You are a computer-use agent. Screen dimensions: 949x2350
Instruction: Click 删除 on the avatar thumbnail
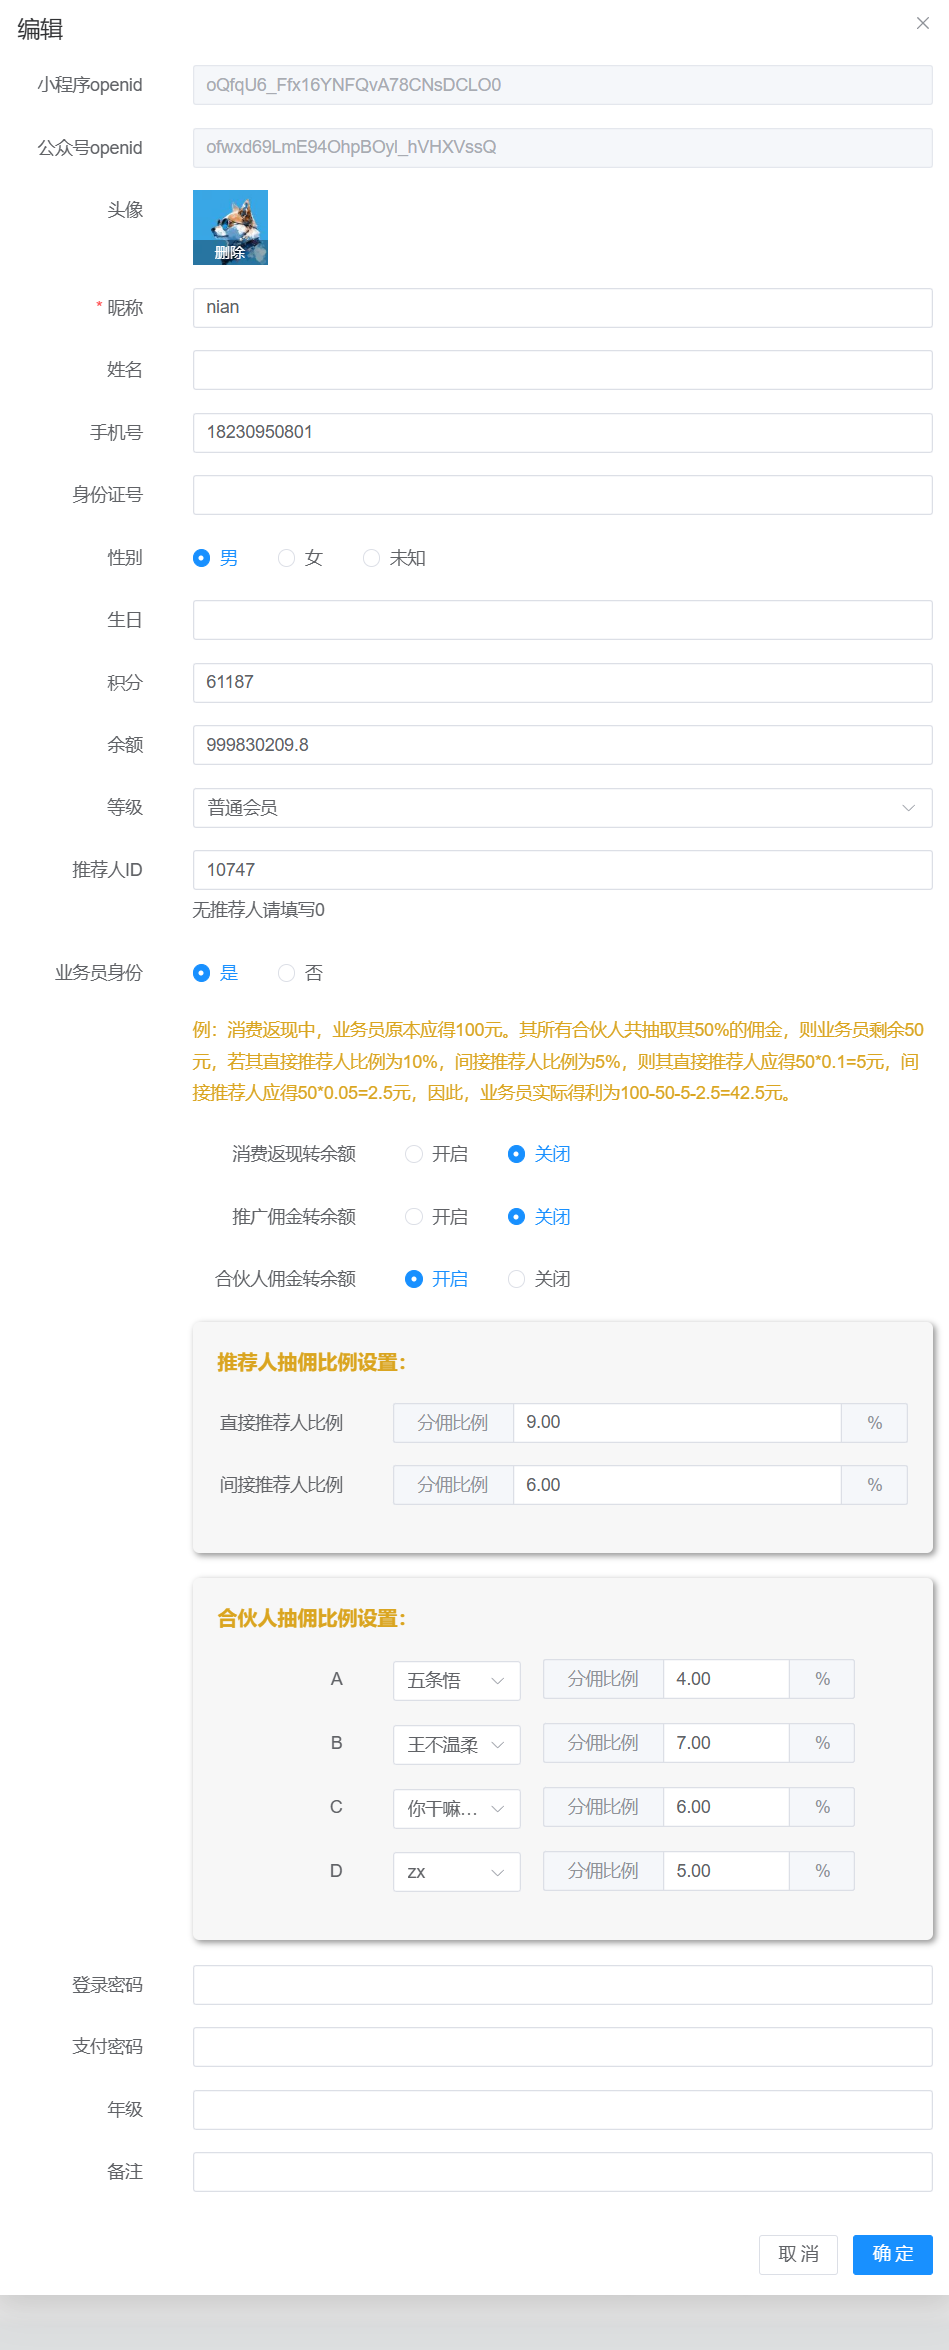point(230,253)
